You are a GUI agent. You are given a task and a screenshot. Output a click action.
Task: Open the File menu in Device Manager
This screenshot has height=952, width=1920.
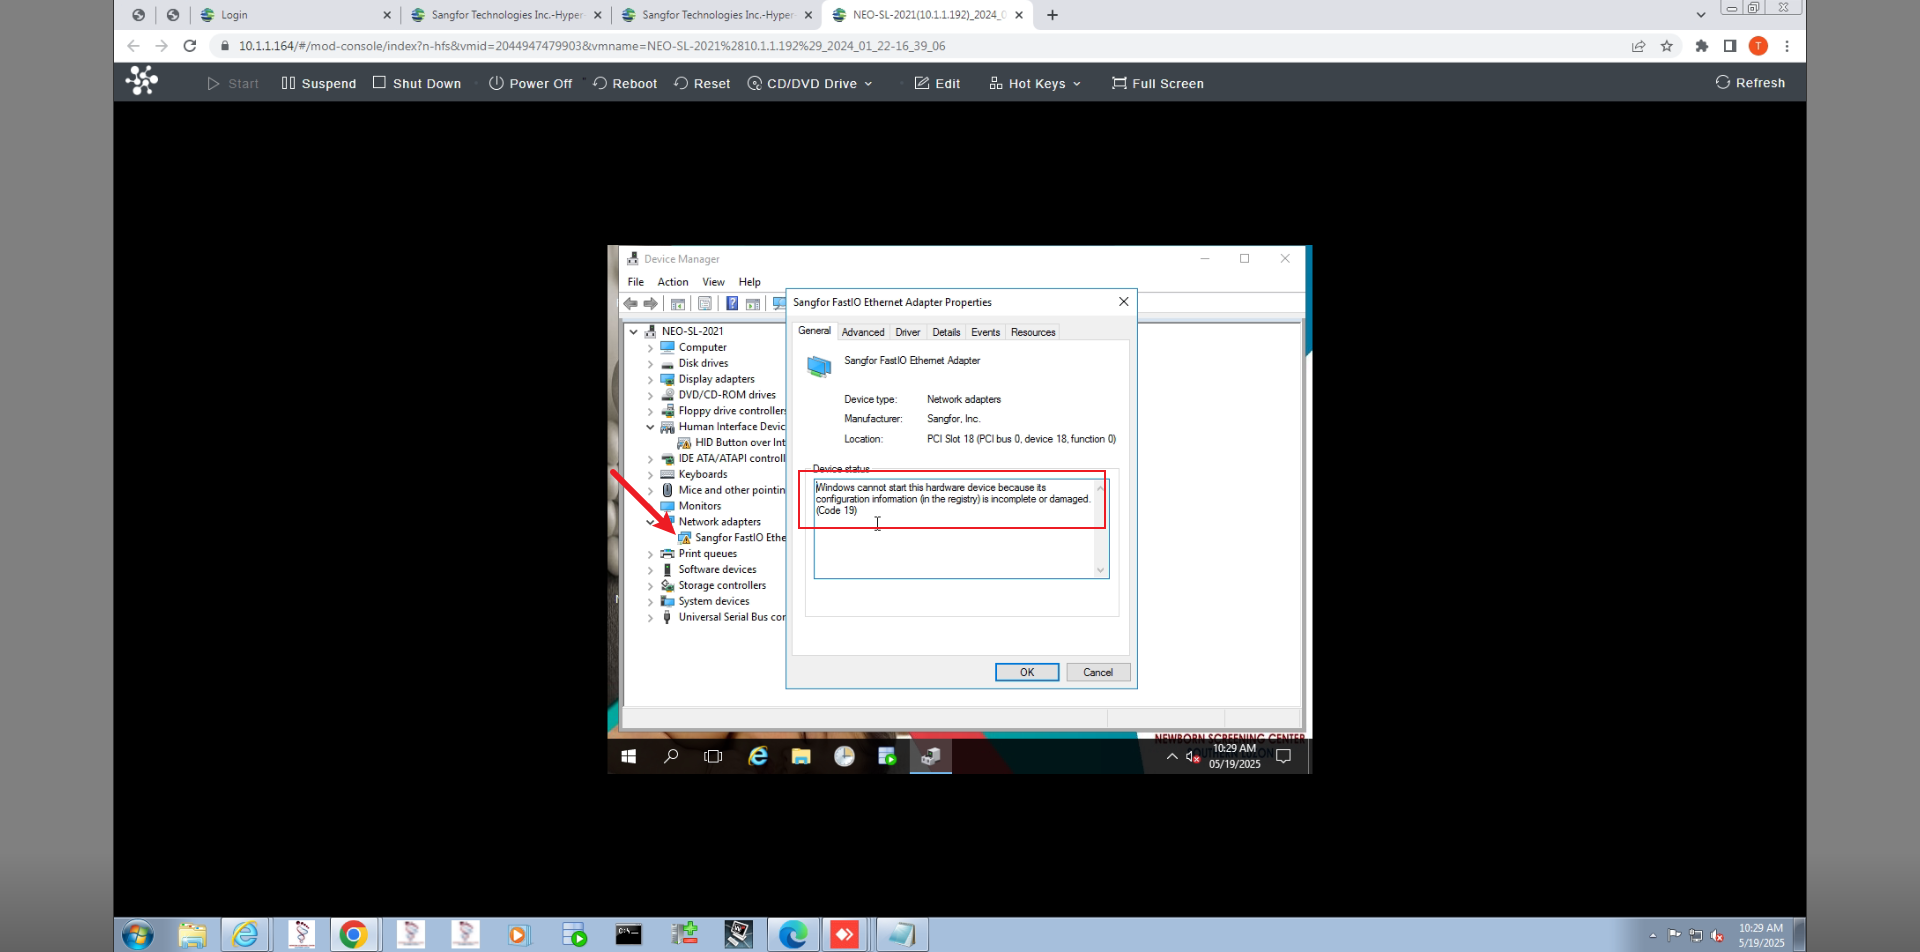pos(636,282)
